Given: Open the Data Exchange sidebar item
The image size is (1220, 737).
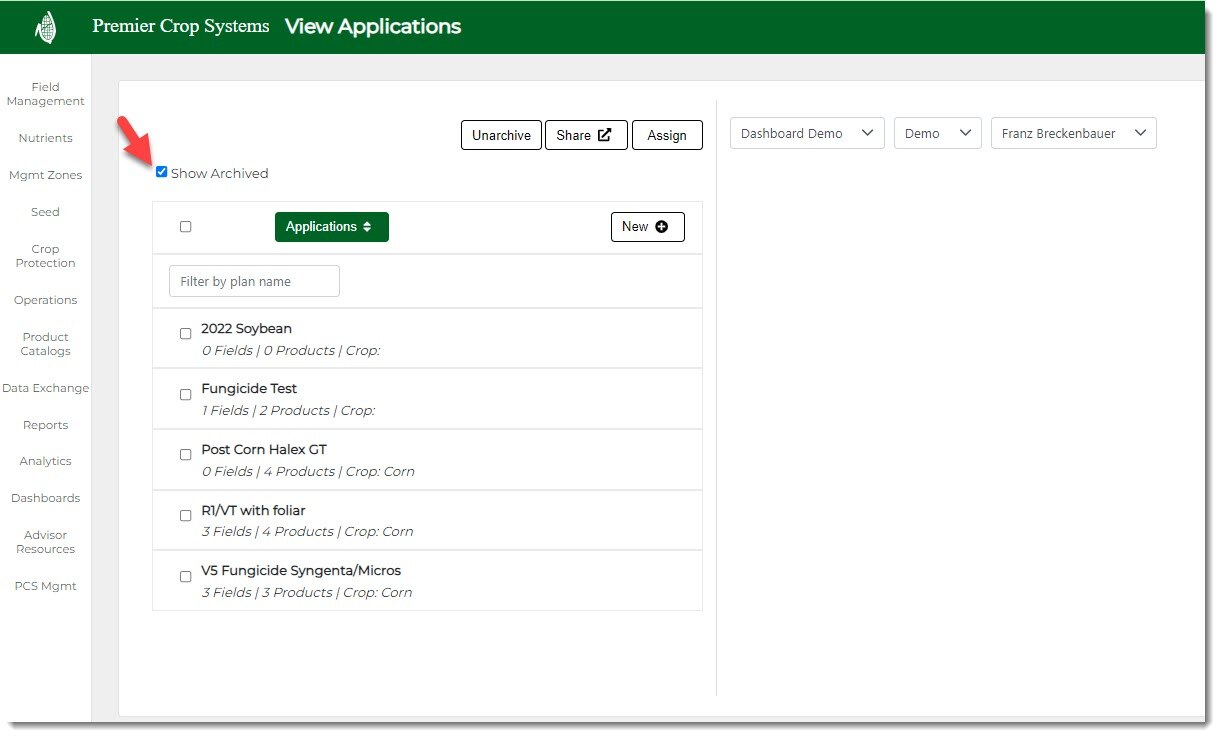Looking at the screenshot, I should (45, 388).
